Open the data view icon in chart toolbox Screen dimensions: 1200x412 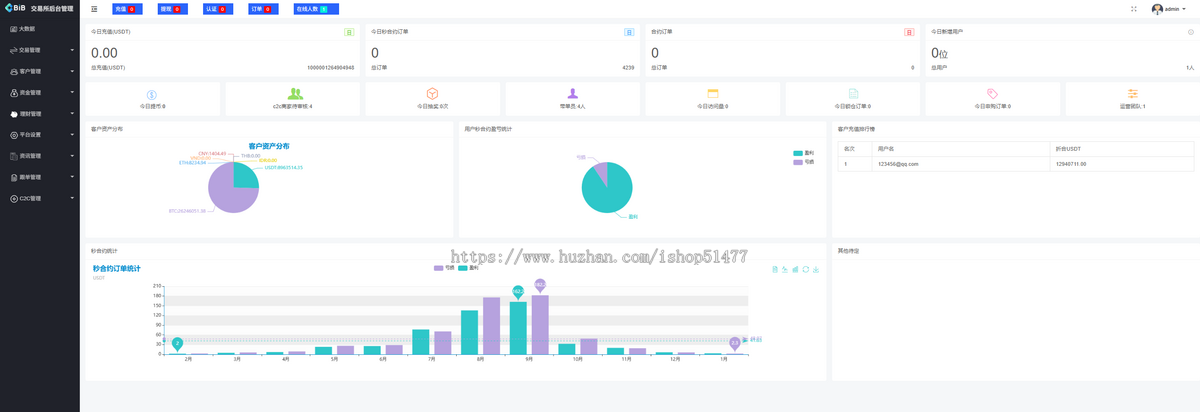click(776, 269)
